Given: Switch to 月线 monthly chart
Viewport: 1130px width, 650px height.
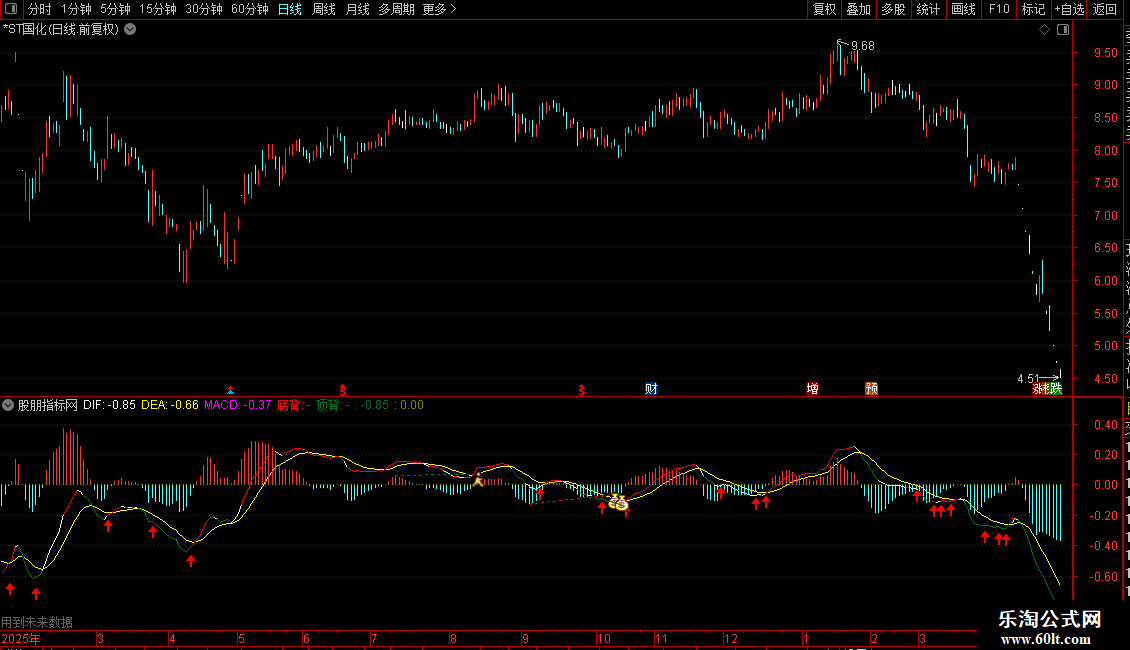Looking at the screenshot, I should tap(357, 9).
